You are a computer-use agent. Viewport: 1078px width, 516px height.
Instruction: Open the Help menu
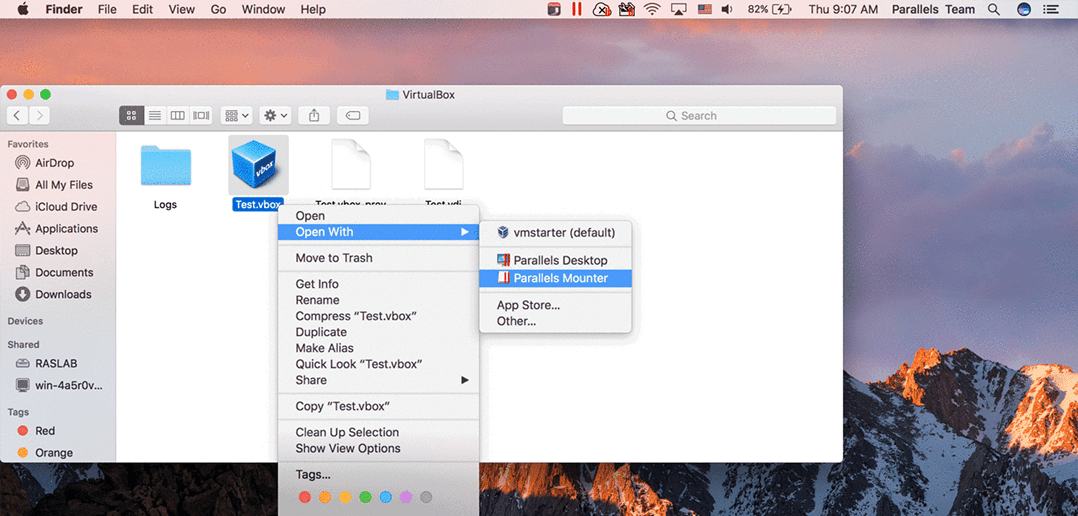point(314,10)
